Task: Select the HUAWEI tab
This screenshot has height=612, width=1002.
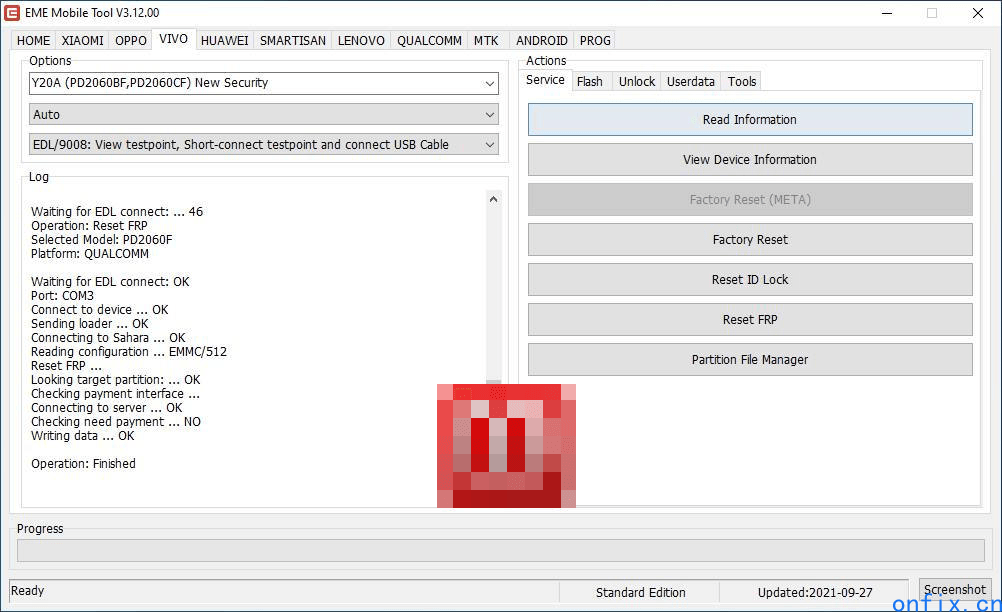Action: (x=224, y=41)
